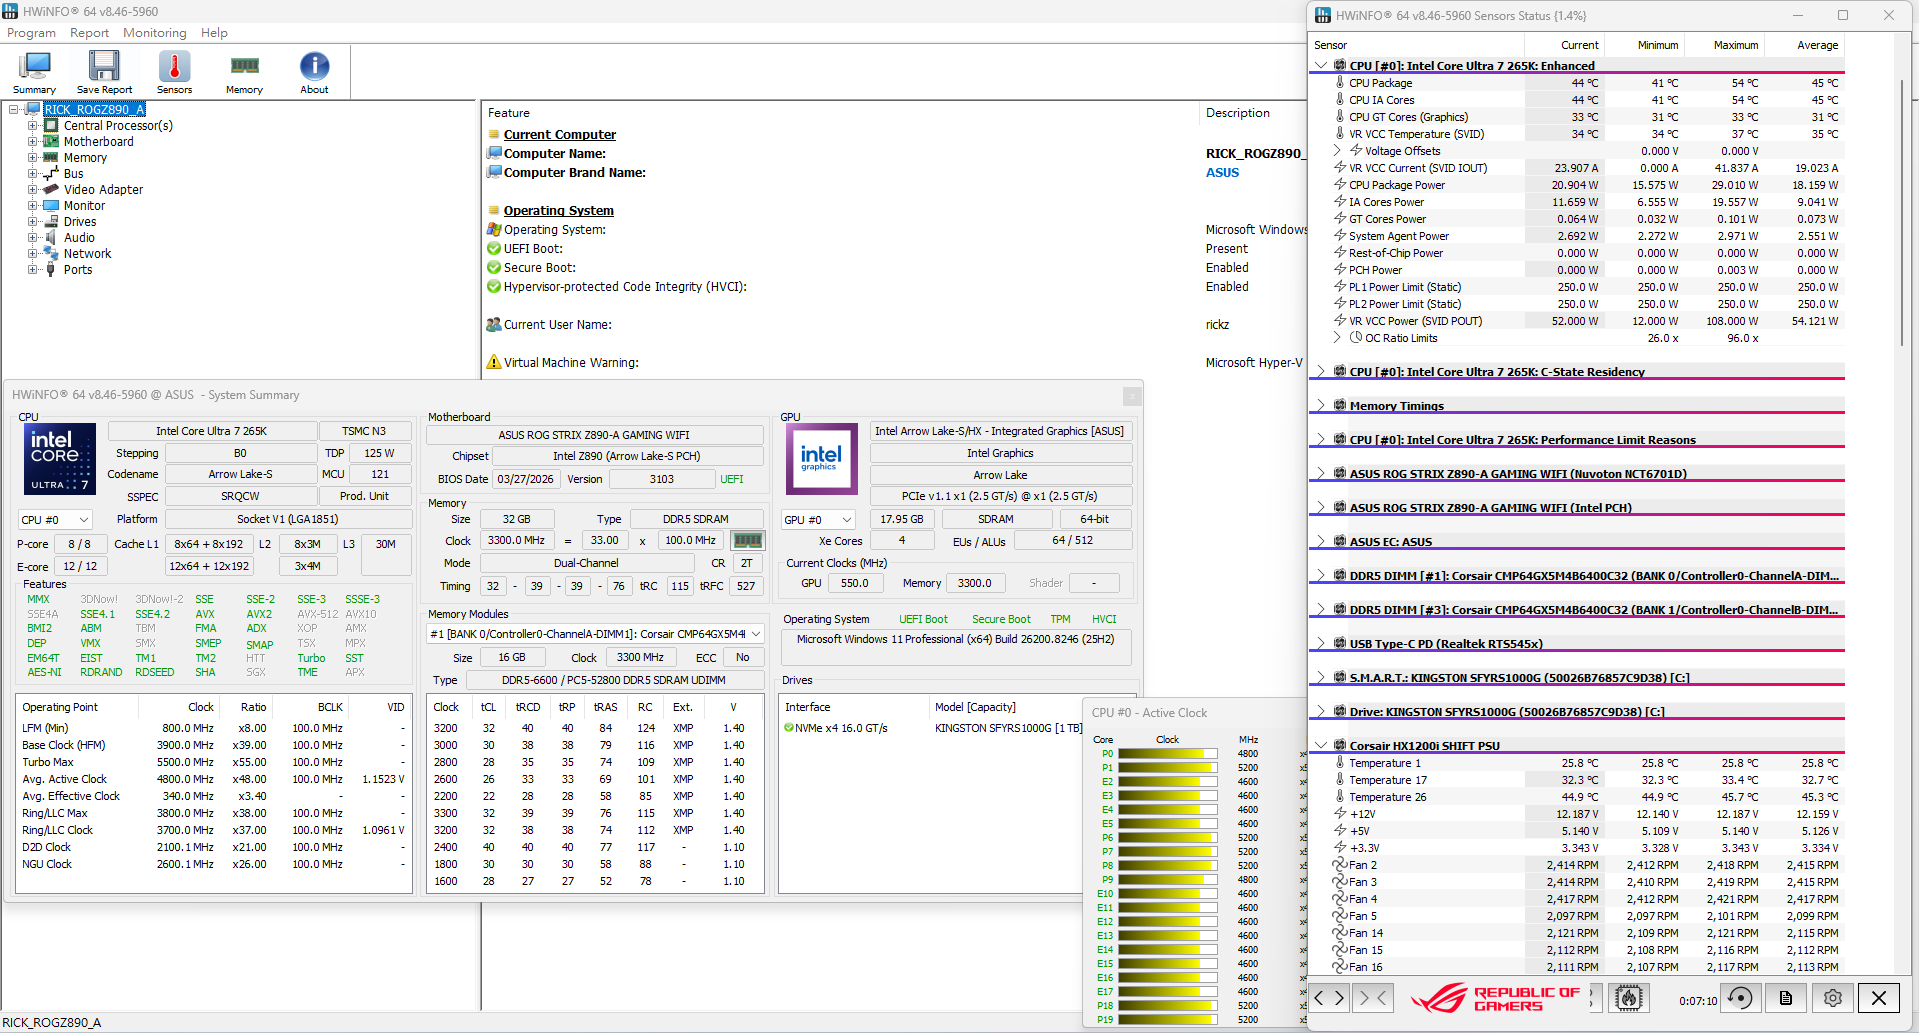Select the CPU Package Power sensor row
Screen dimensions: 1919x1033
tap(1588, 185)
